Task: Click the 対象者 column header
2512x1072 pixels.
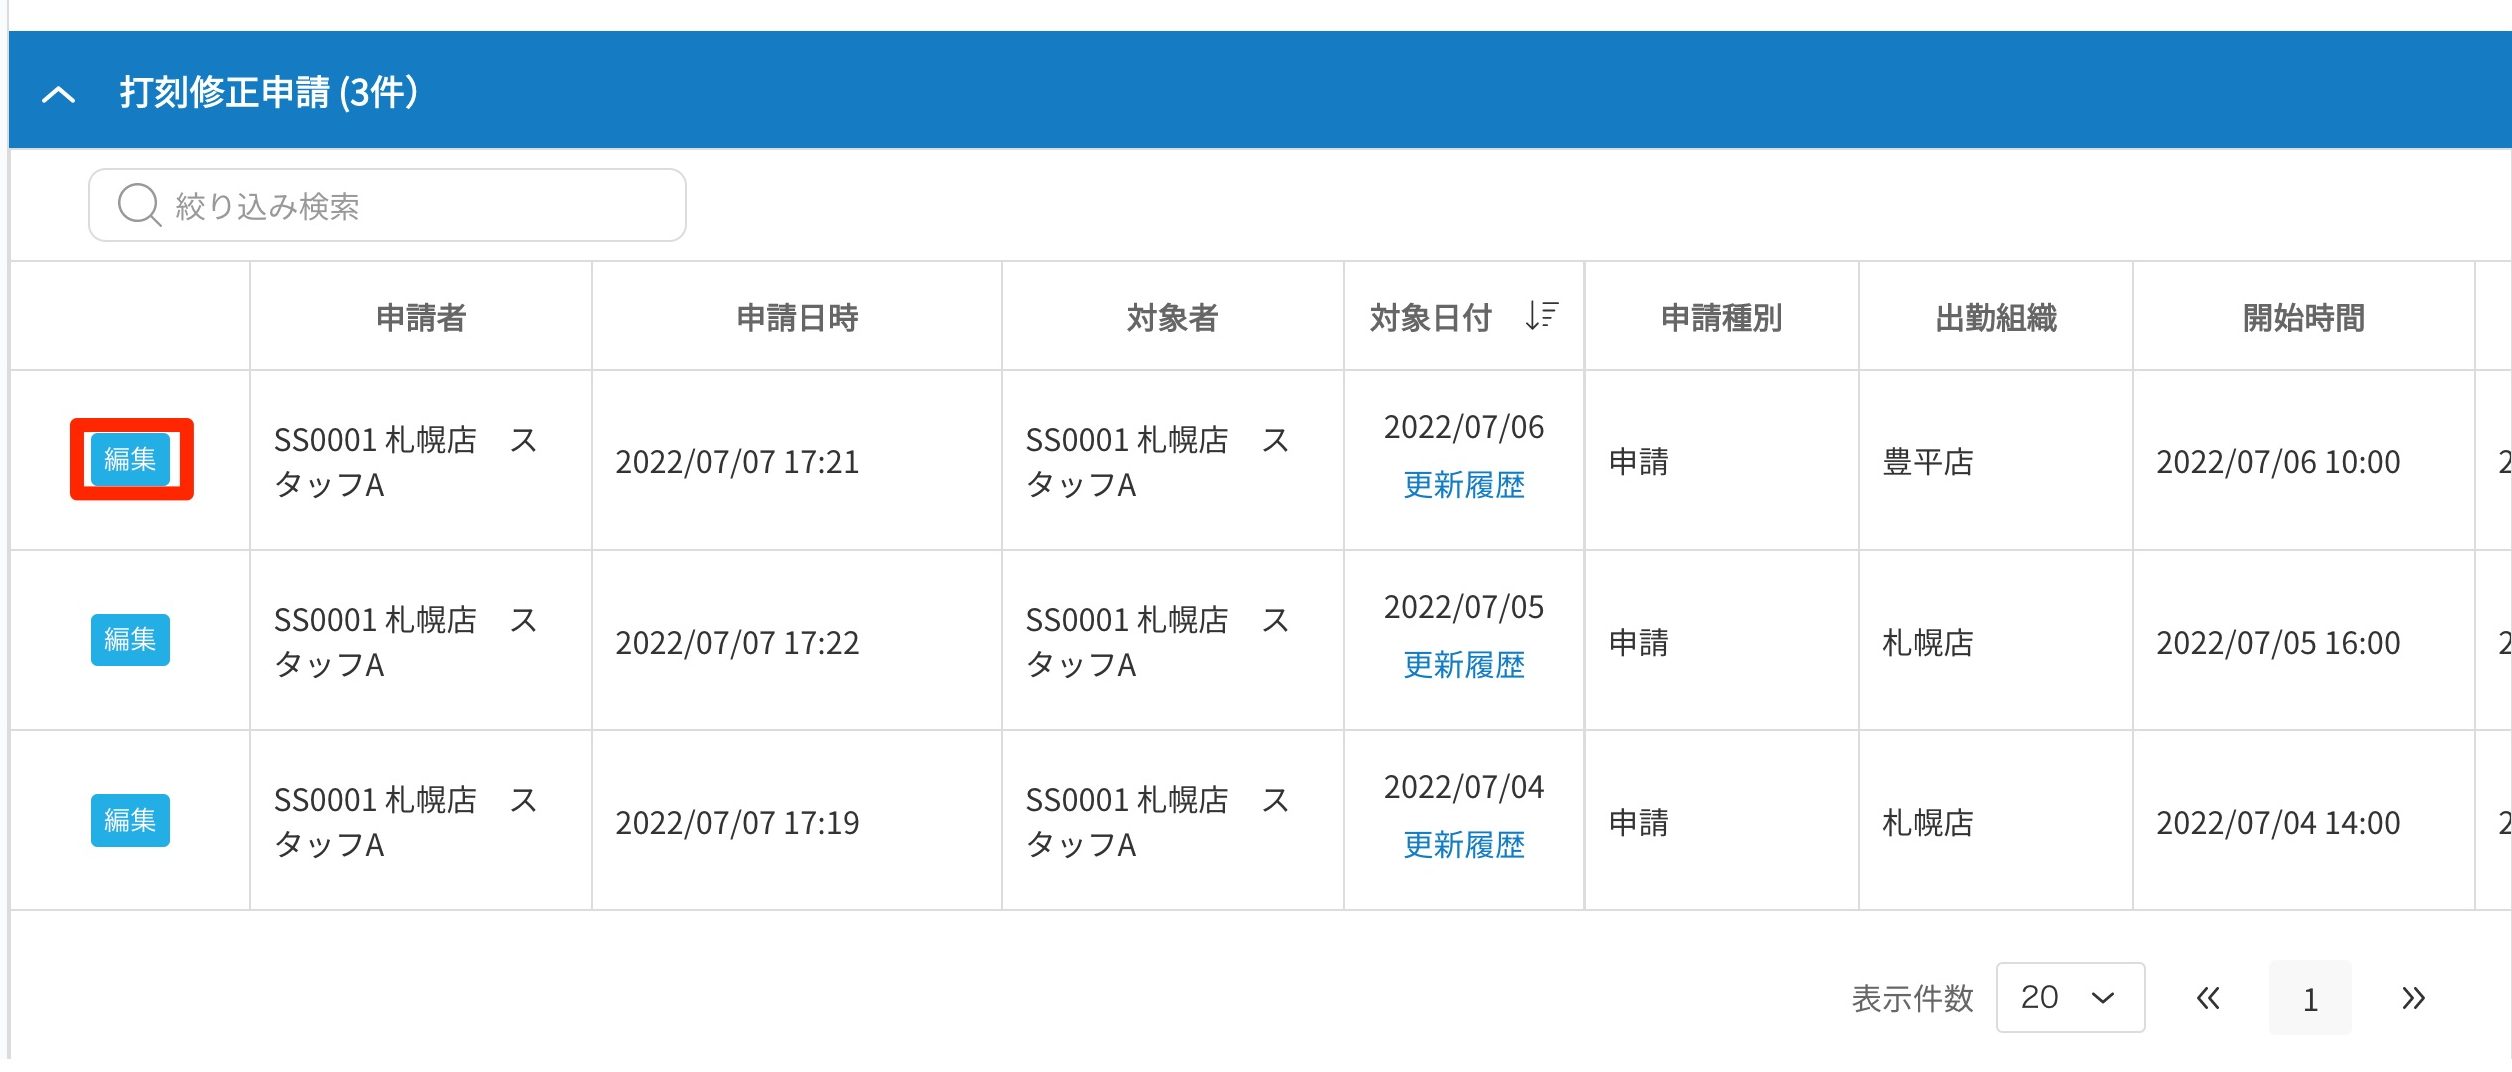Action: pyautogui.click(x=1172, y=318)
